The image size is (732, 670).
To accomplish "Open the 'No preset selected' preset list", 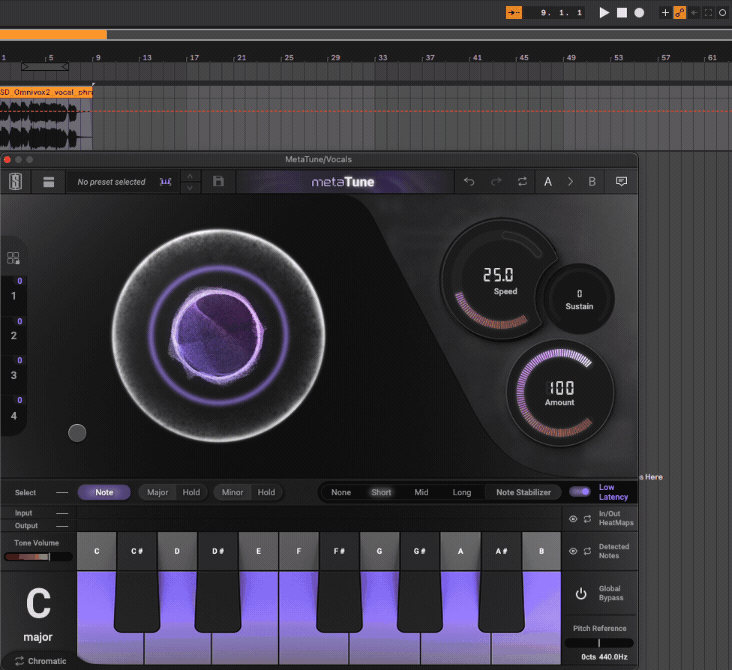I will (x=112, y=182).
